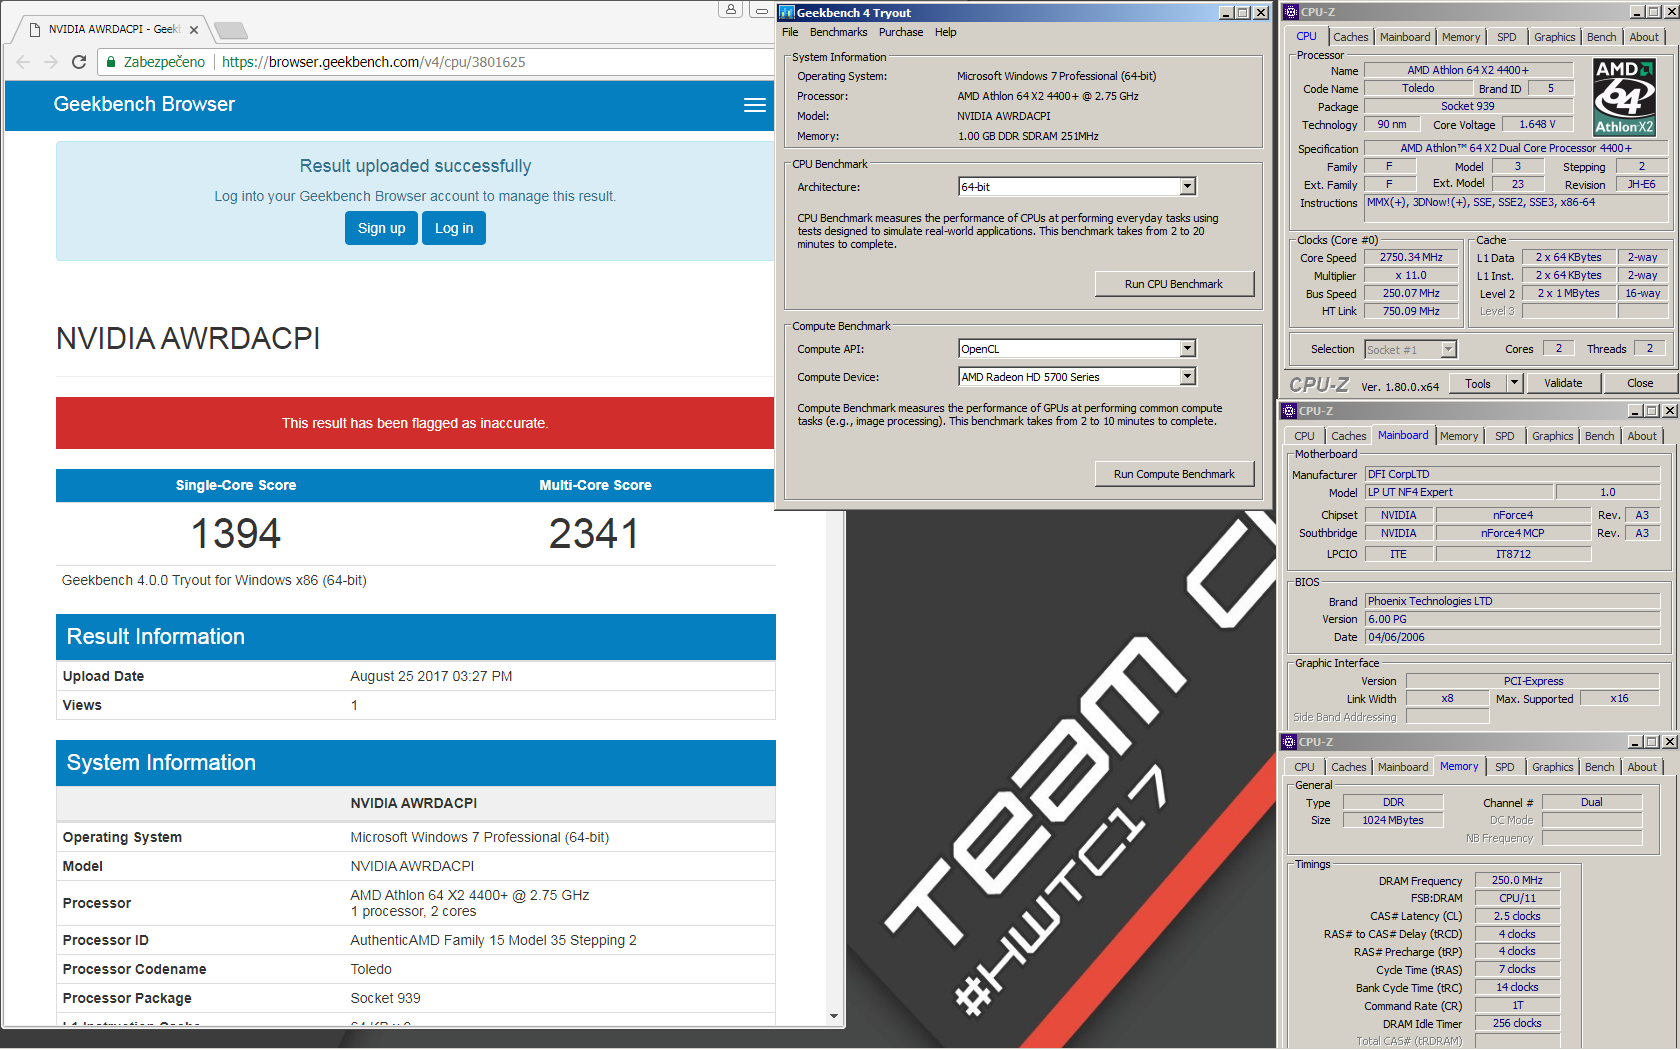Click the Memory Size value 1024 MBytes

tap(1393, 820)
